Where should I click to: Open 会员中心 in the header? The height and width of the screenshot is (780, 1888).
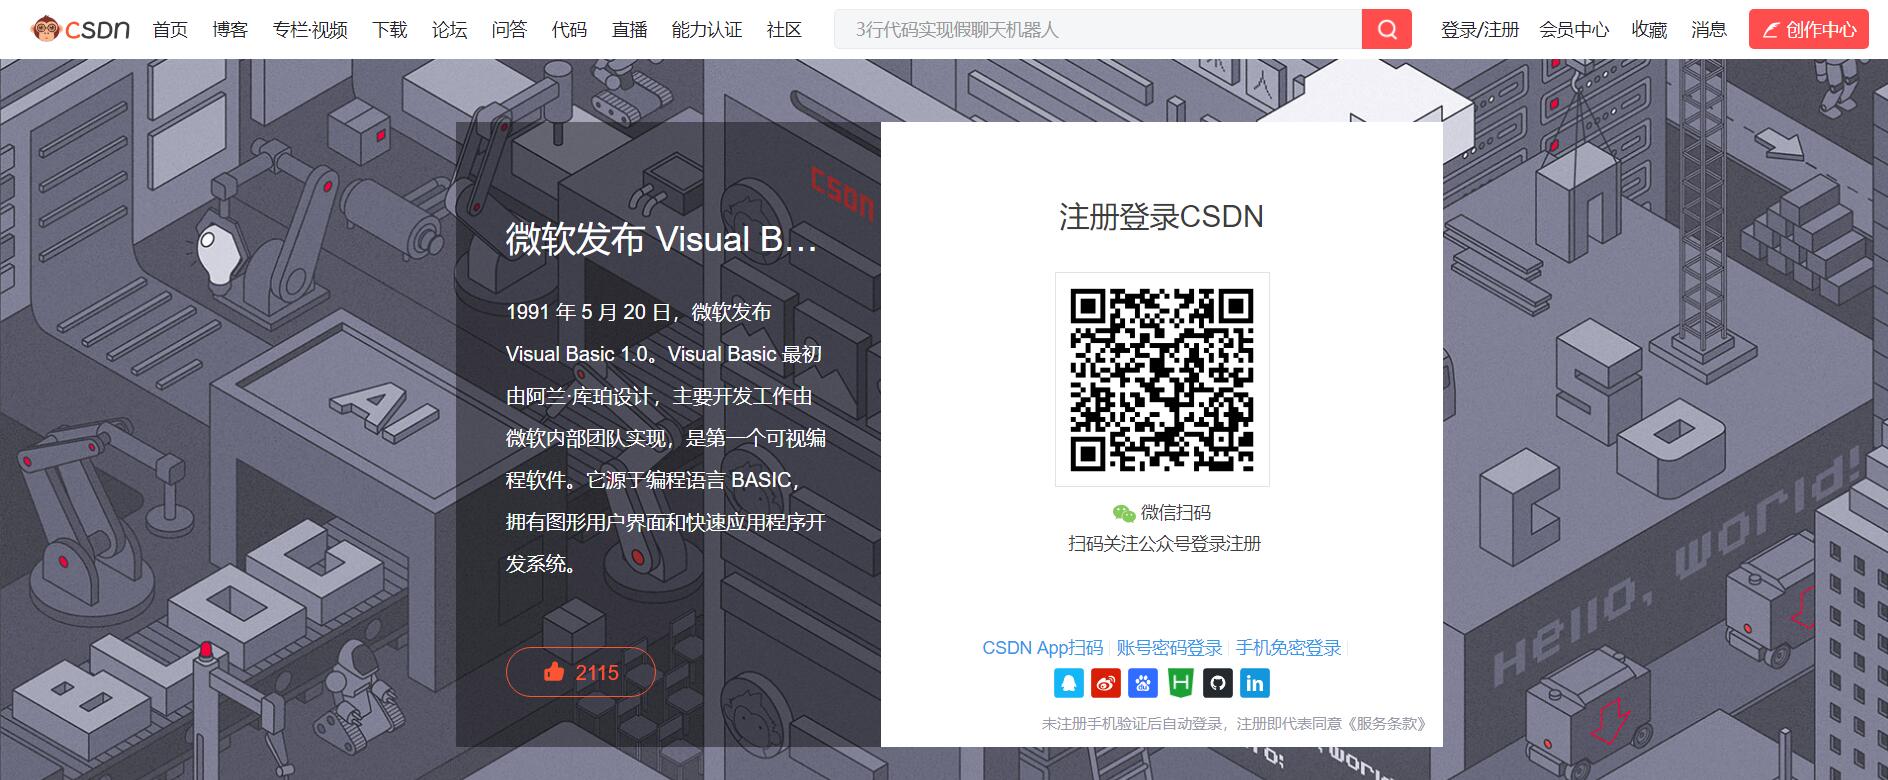pos(1574,30)
